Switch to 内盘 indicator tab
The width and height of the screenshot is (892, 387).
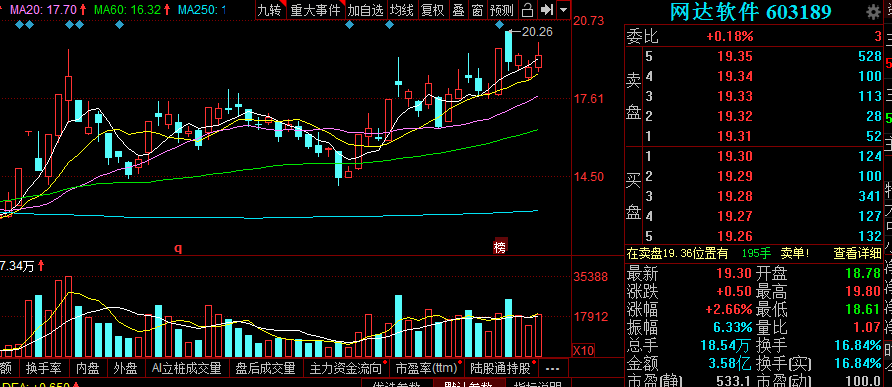(x=88, y=368)
